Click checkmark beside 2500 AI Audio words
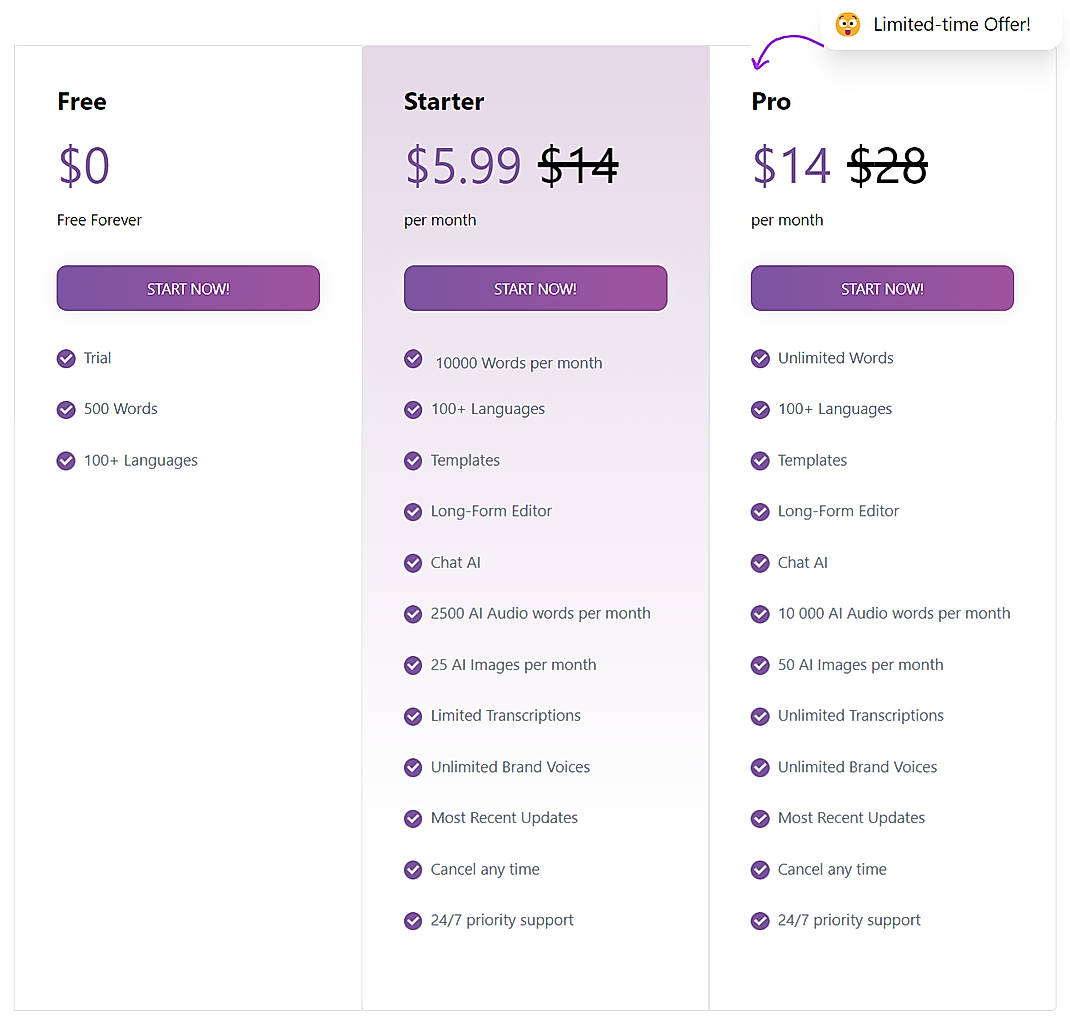The height and width of the screenshot is (1026, 1070). point(413,614)
